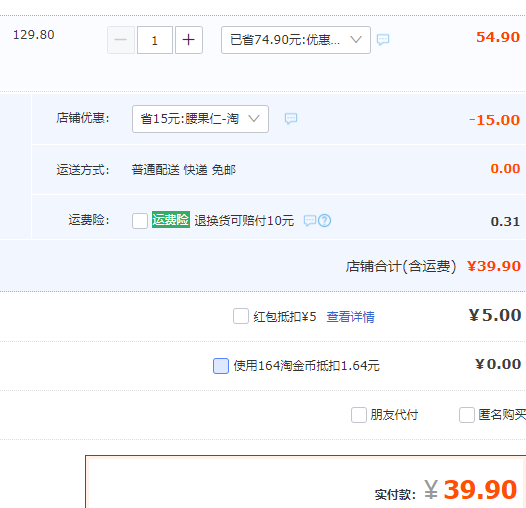
Task: Increase quantity with the plus button
Action: 189,40
